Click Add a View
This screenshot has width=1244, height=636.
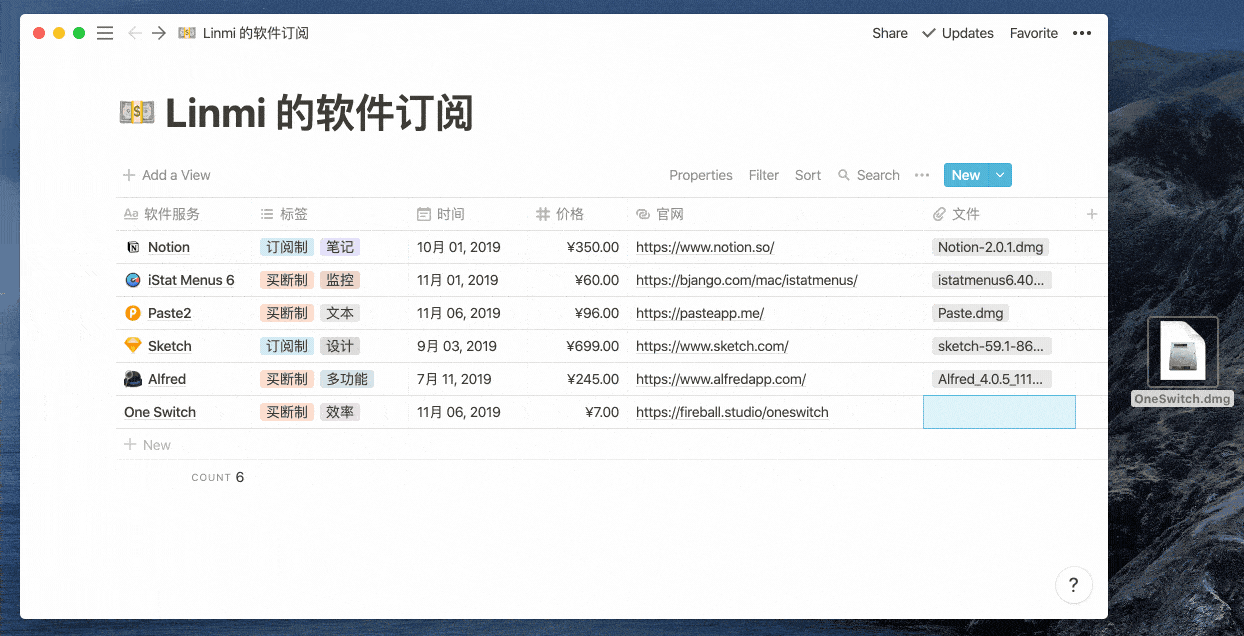(167, 175)
